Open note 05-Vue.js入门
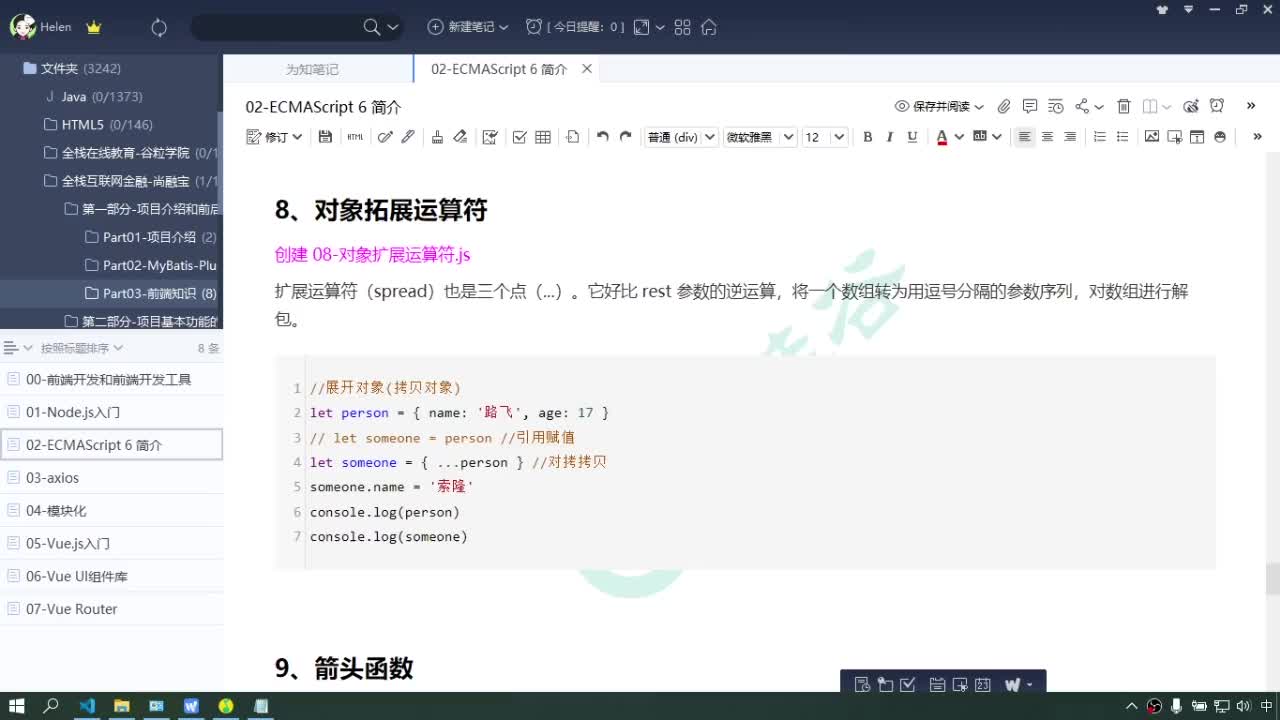This screenshot has width=1280, height=720. 111,543
